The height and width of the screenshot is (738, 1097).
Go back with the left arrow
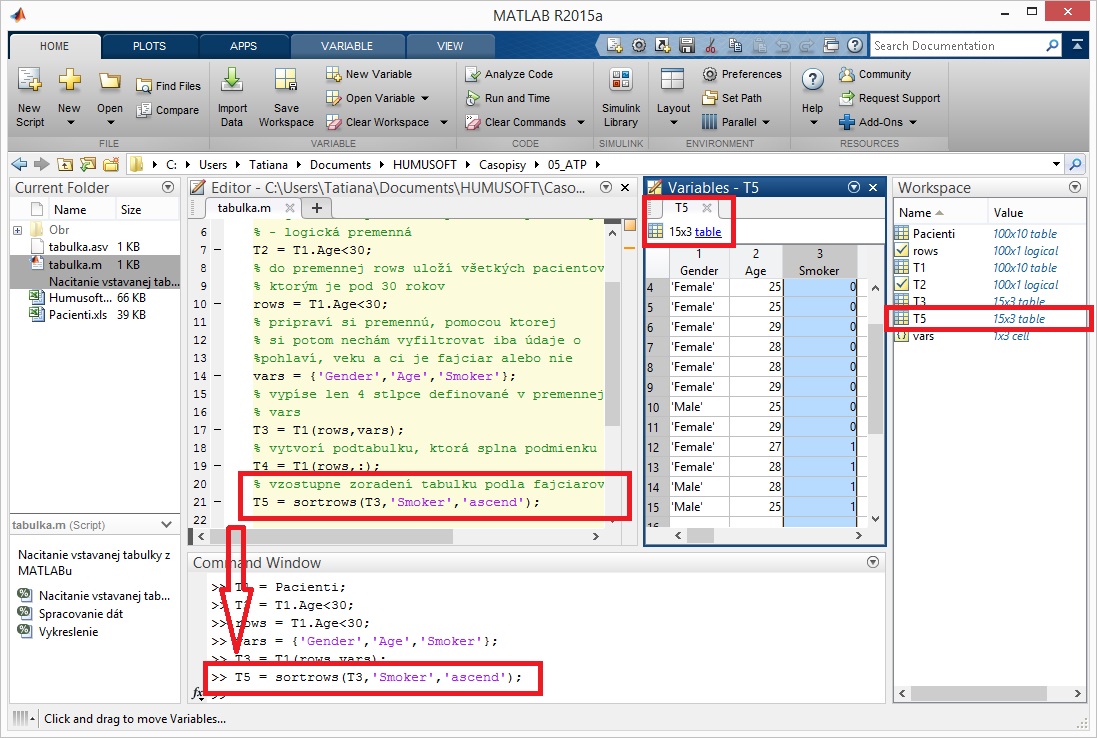[x=20, y=164]
